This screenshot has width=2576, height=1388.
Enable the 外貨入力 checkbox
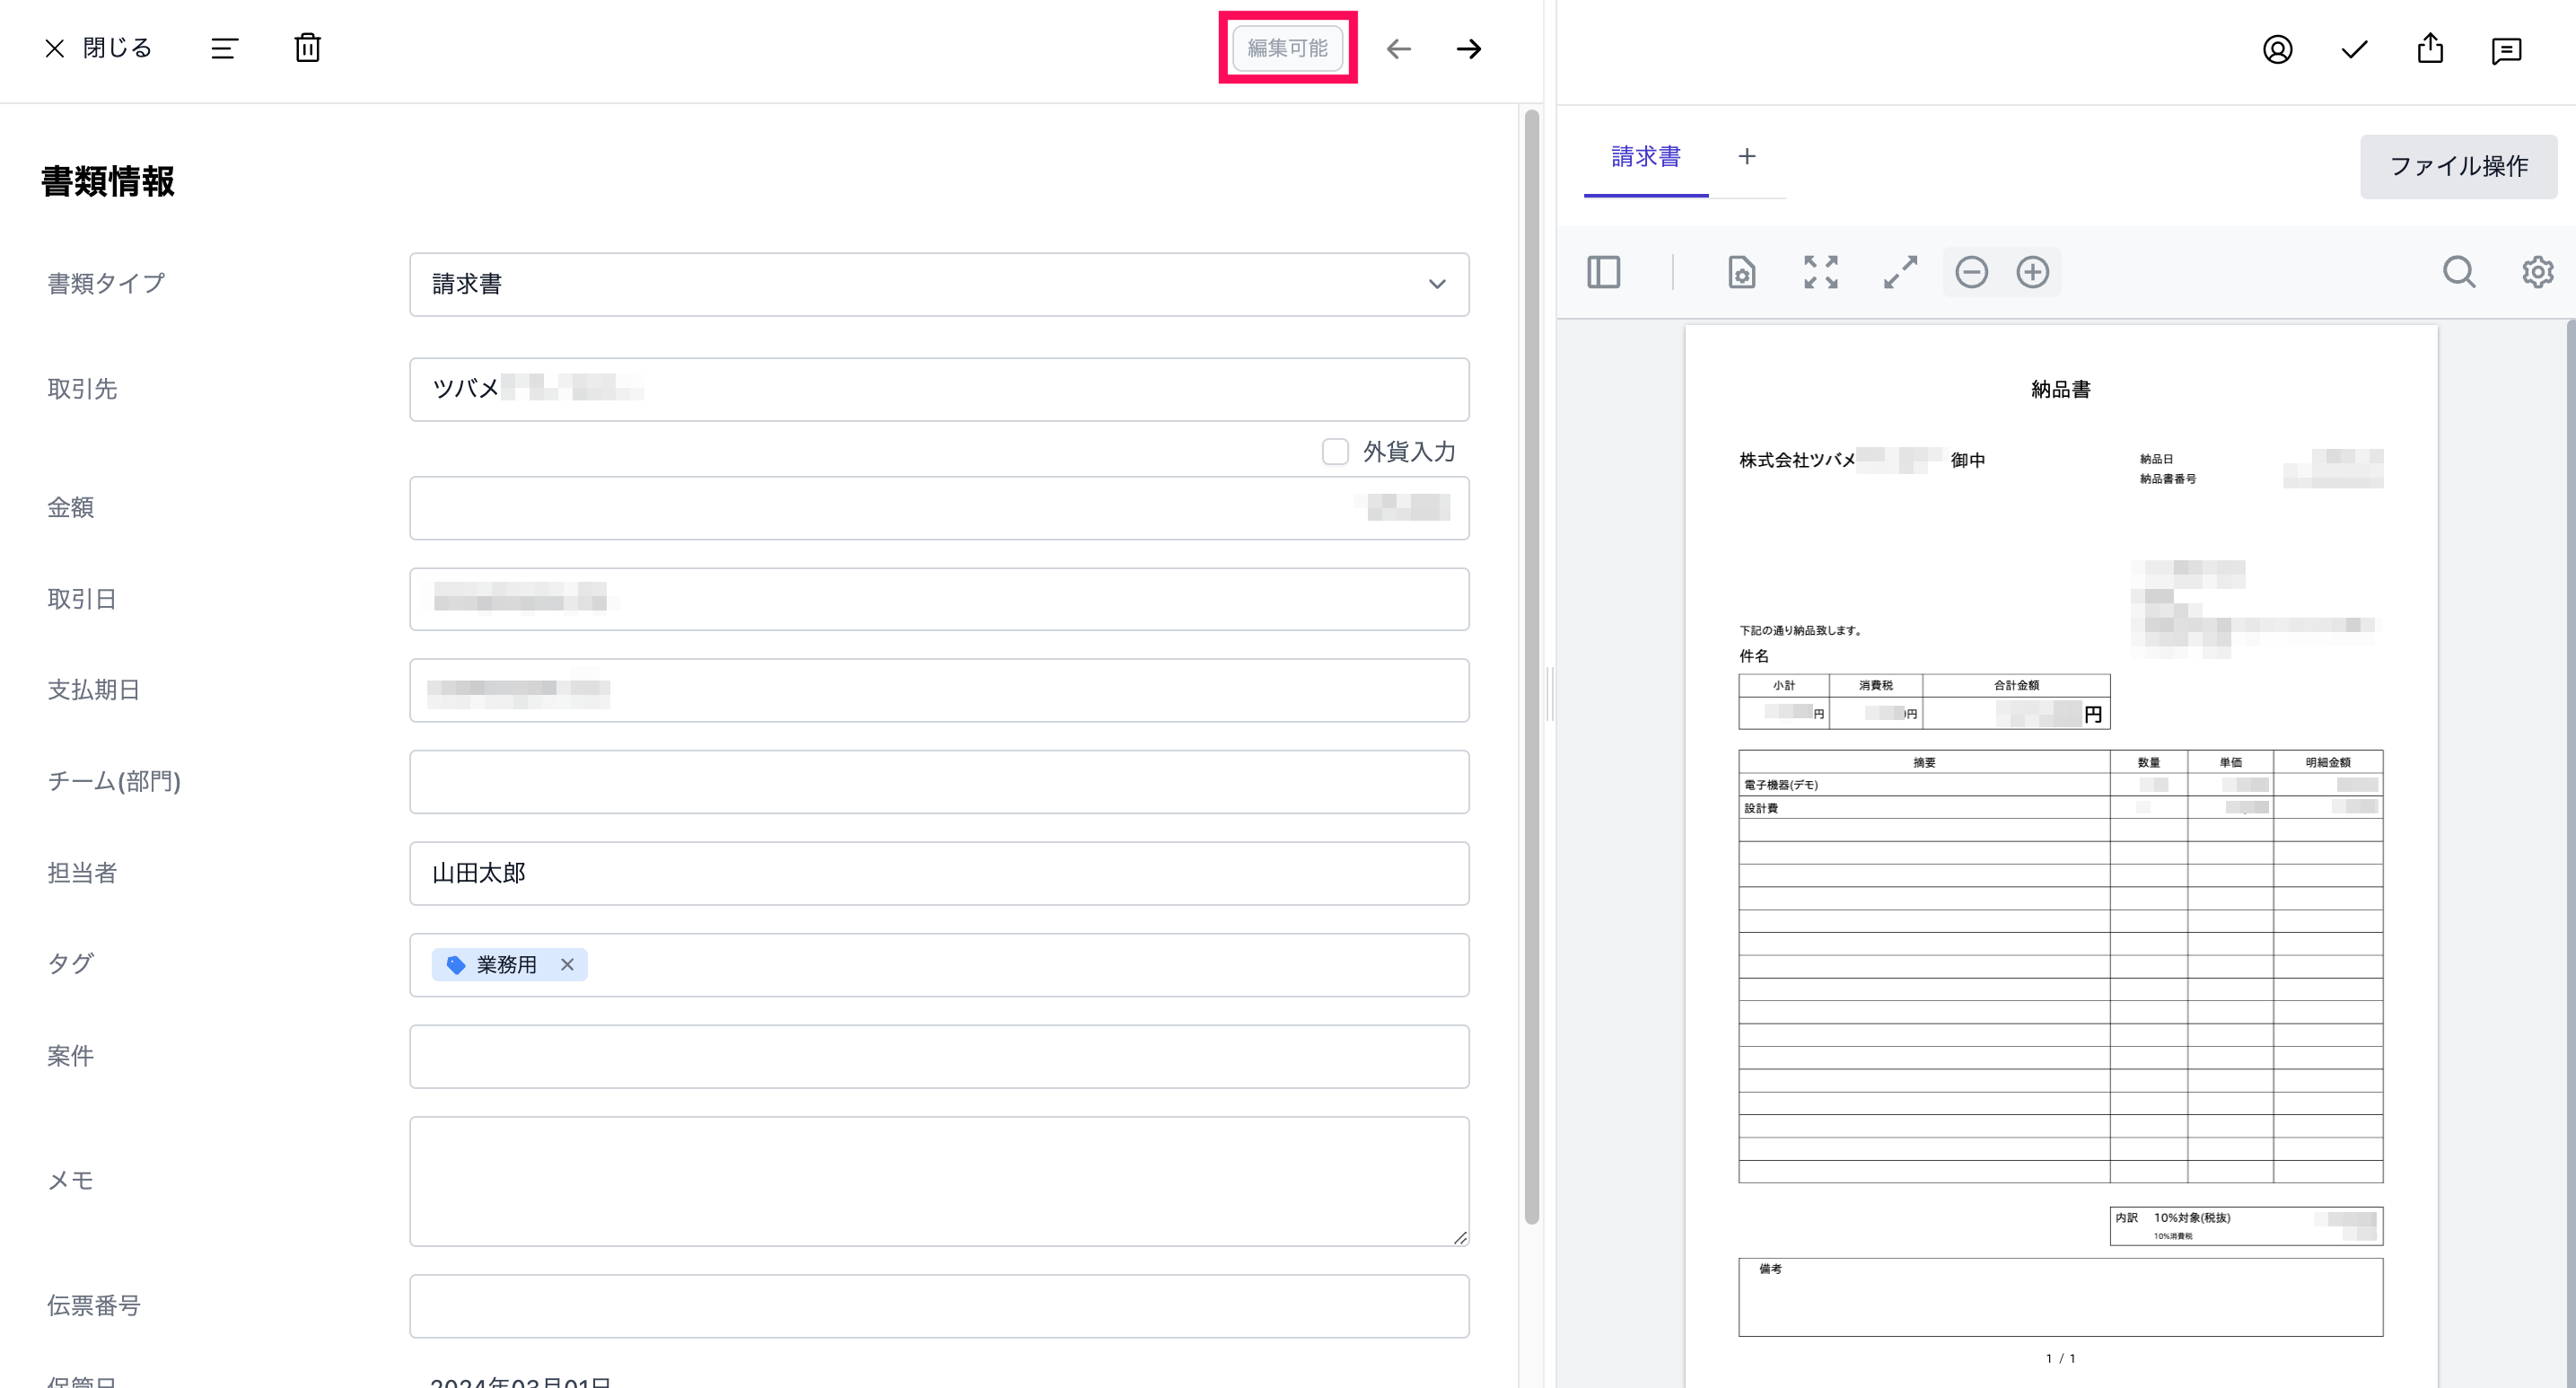[1335, 452]
